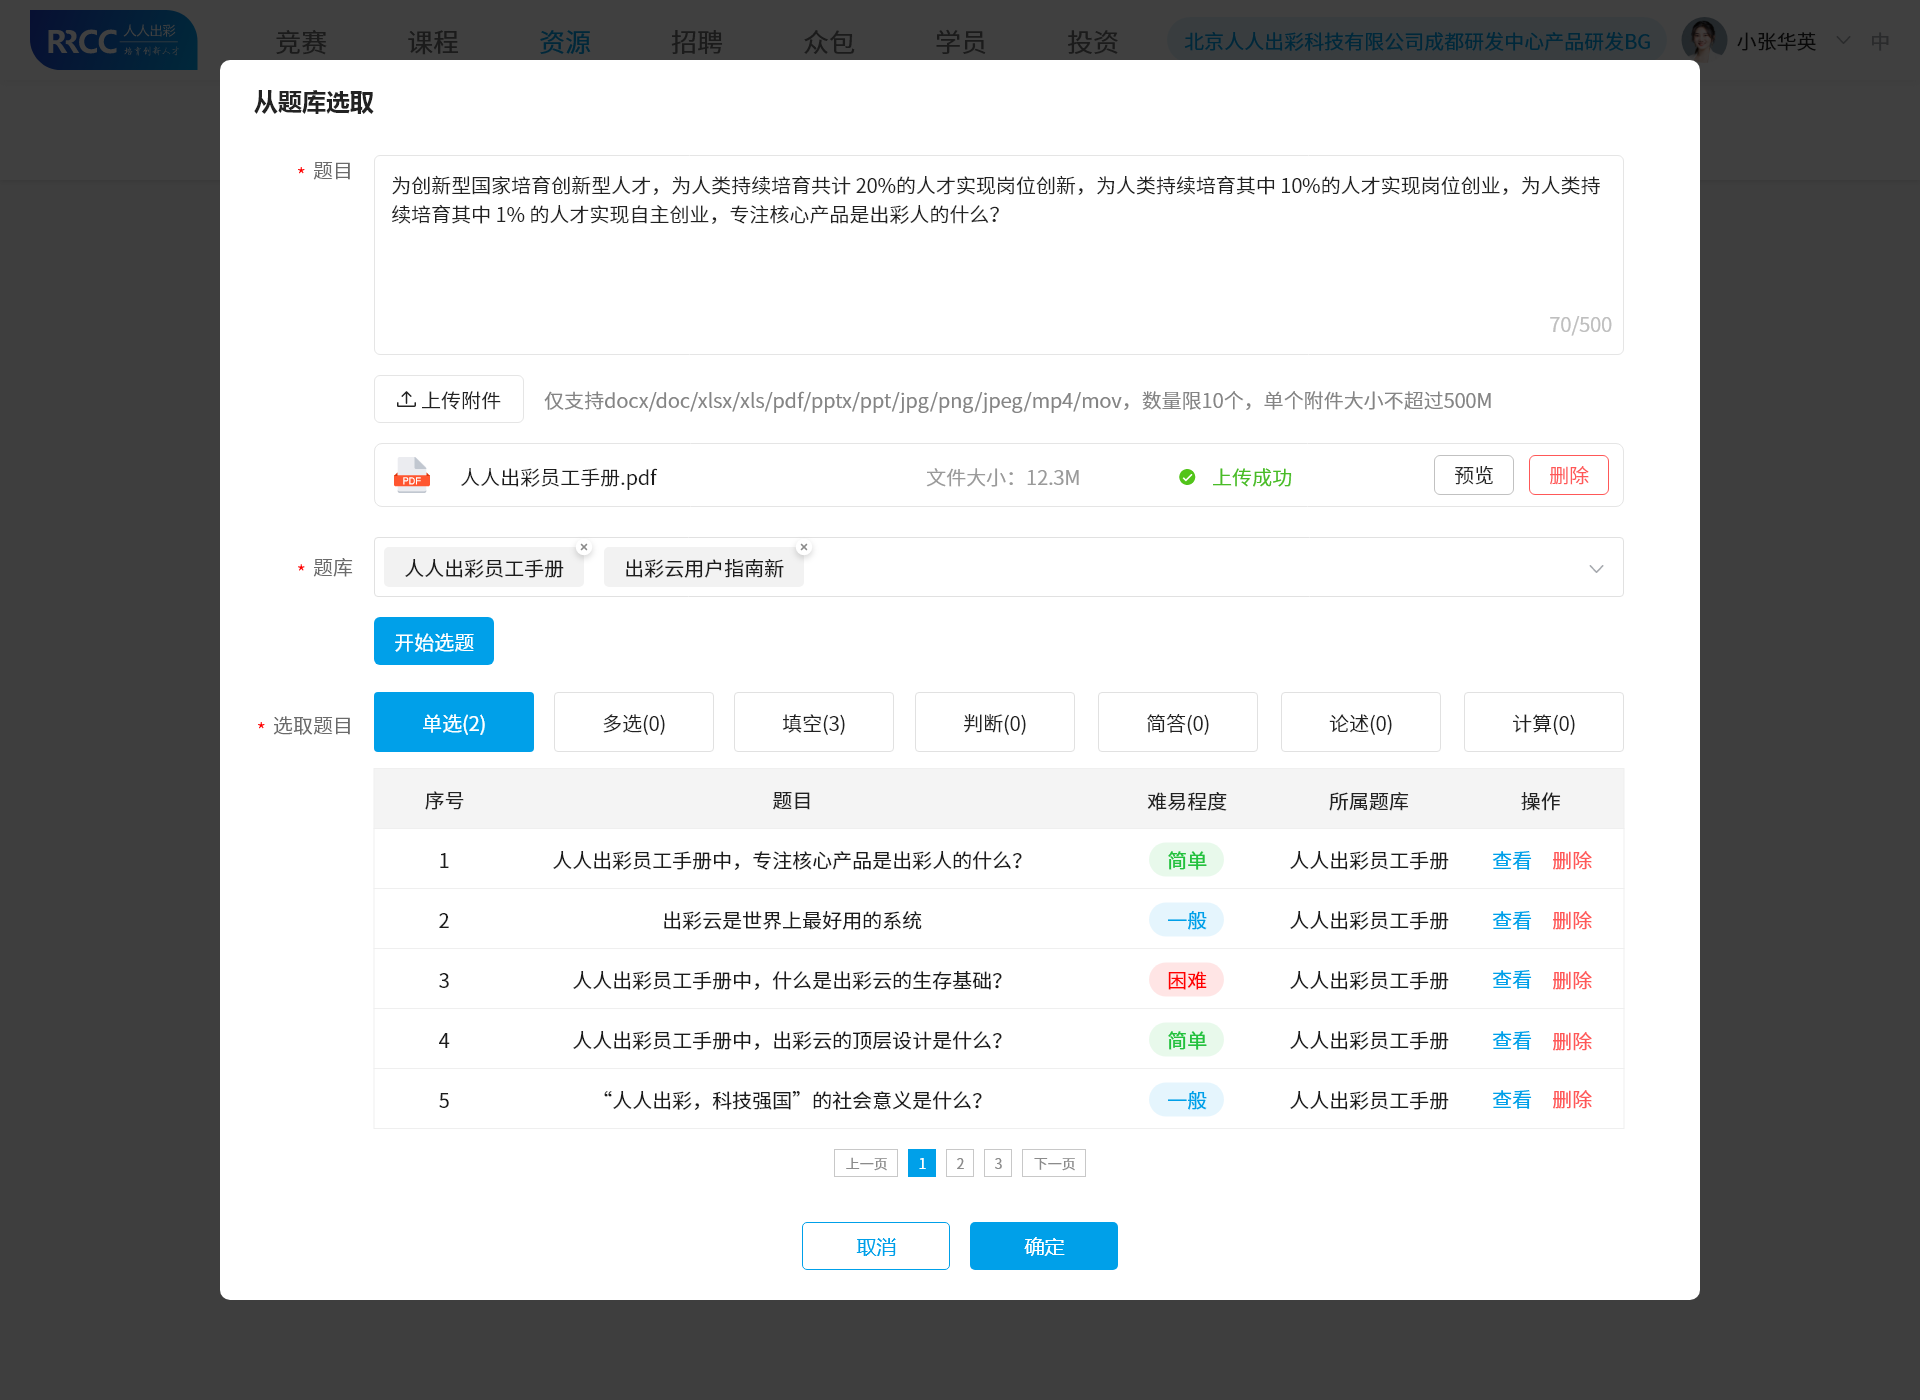The image size is (1920, 1400).
Task: Remove the 人人出彩员工手册 tag with its x
Action: (584, 547)
